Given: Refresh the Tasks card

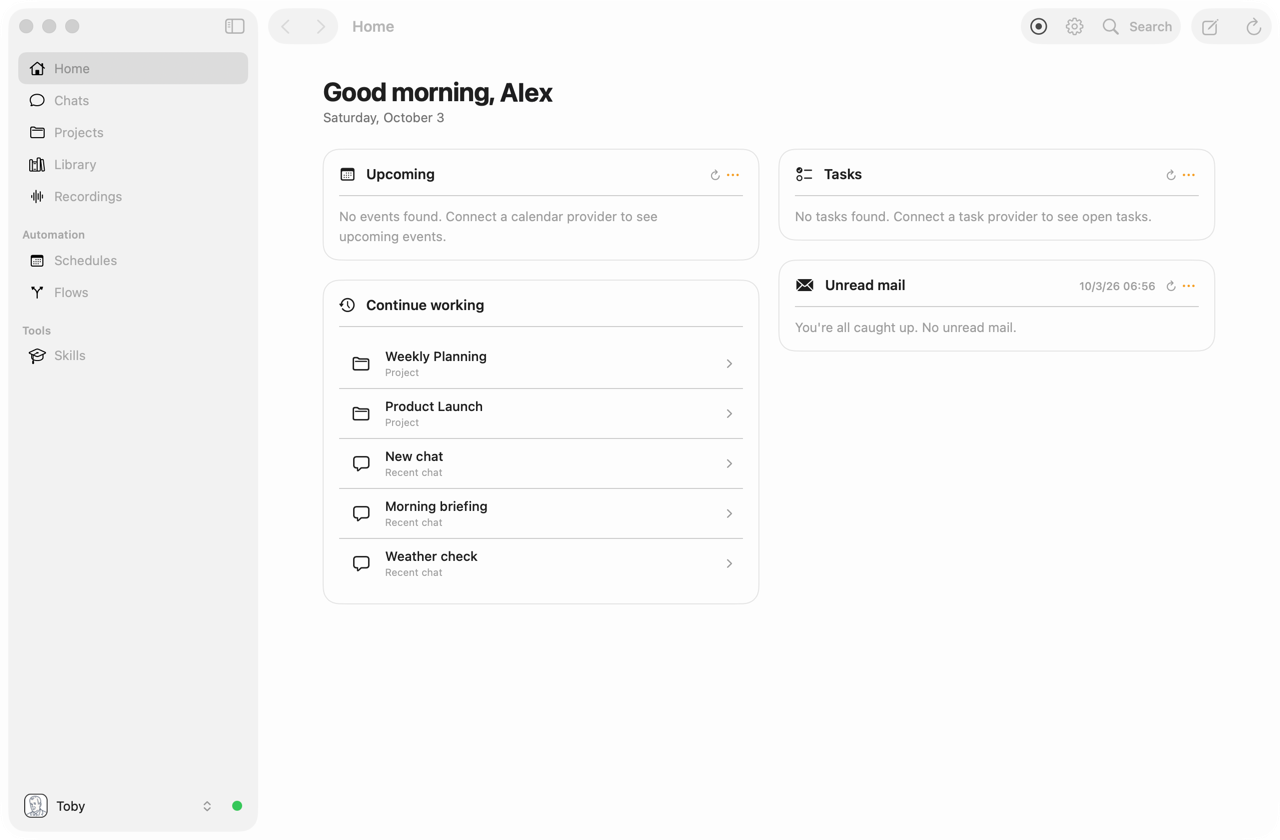Looking at the screenshot, I should click(x=1171, y=175).
